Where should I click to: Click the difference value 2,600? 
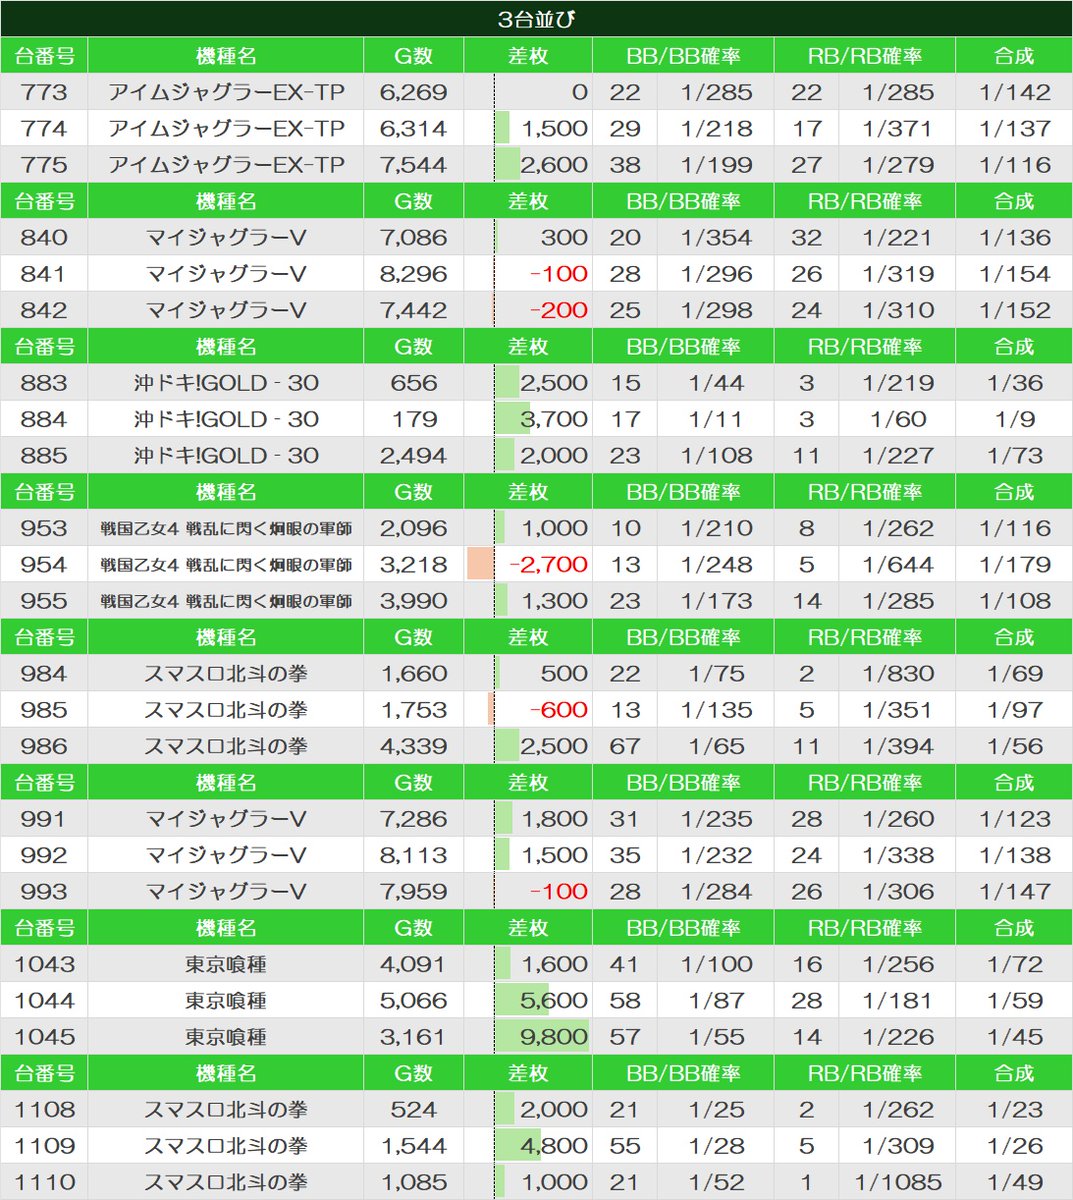click(554, 165)
